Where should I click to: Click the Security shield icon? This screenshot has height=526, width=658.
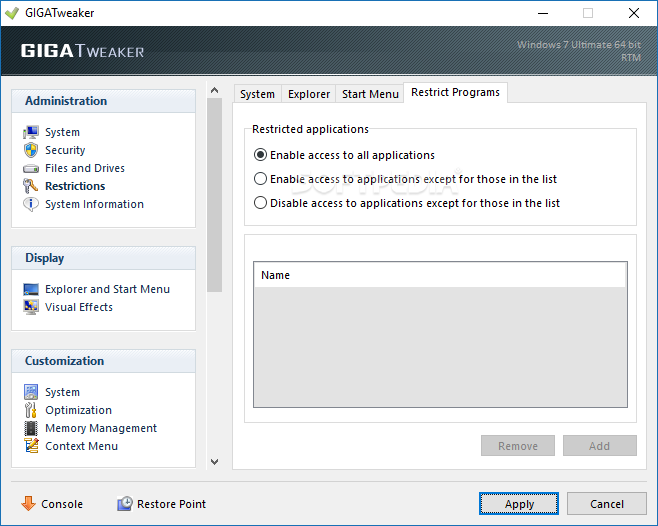coord(31,150)
